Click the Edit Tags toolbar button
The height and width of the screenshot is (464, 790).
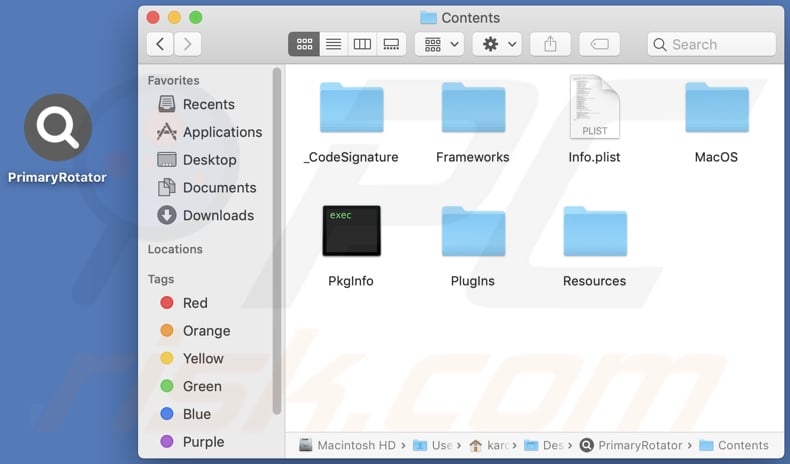(x=599, y=44)
